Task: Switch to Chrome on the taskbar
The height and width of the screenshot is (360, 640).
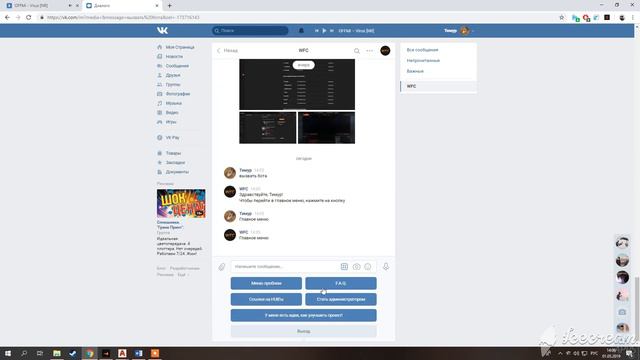Action: (x=89, y=353)
